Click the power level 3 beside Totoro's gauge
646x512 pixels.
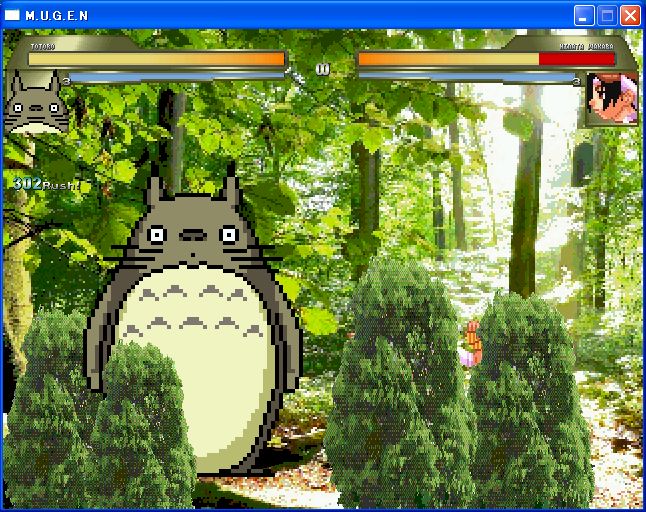coord(66,81)
